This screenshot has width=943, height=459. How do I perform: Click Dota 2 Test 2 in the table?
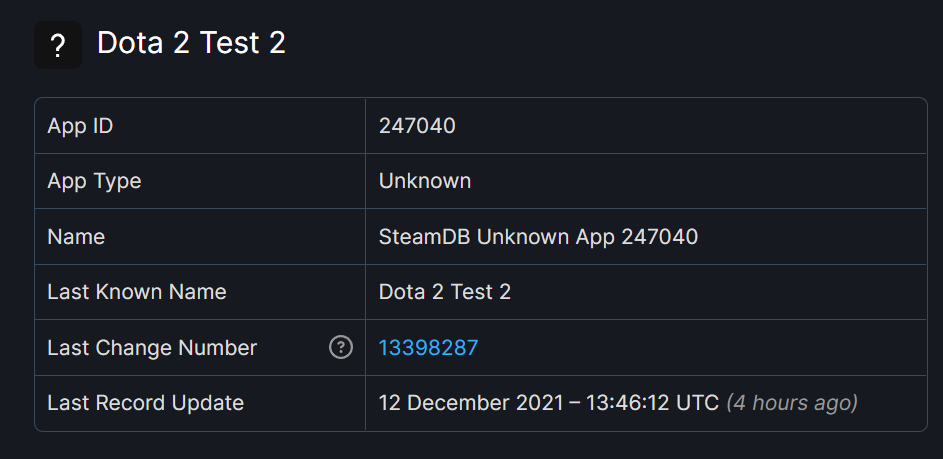[445, 292]
